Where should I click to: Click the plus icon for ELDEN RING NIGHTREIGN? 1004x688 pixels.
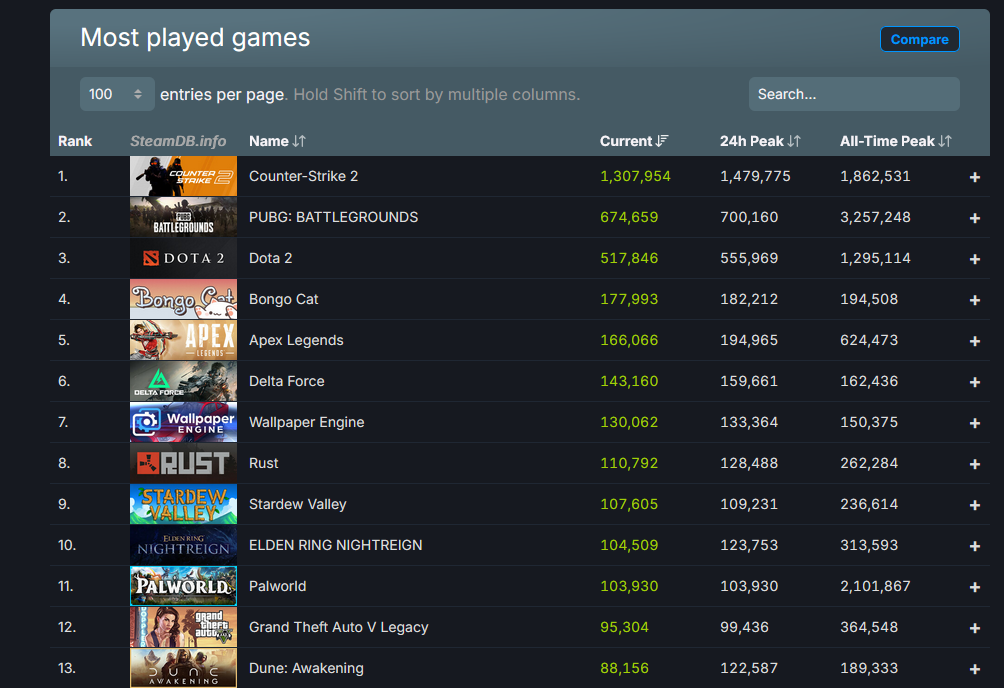point(975,546)
